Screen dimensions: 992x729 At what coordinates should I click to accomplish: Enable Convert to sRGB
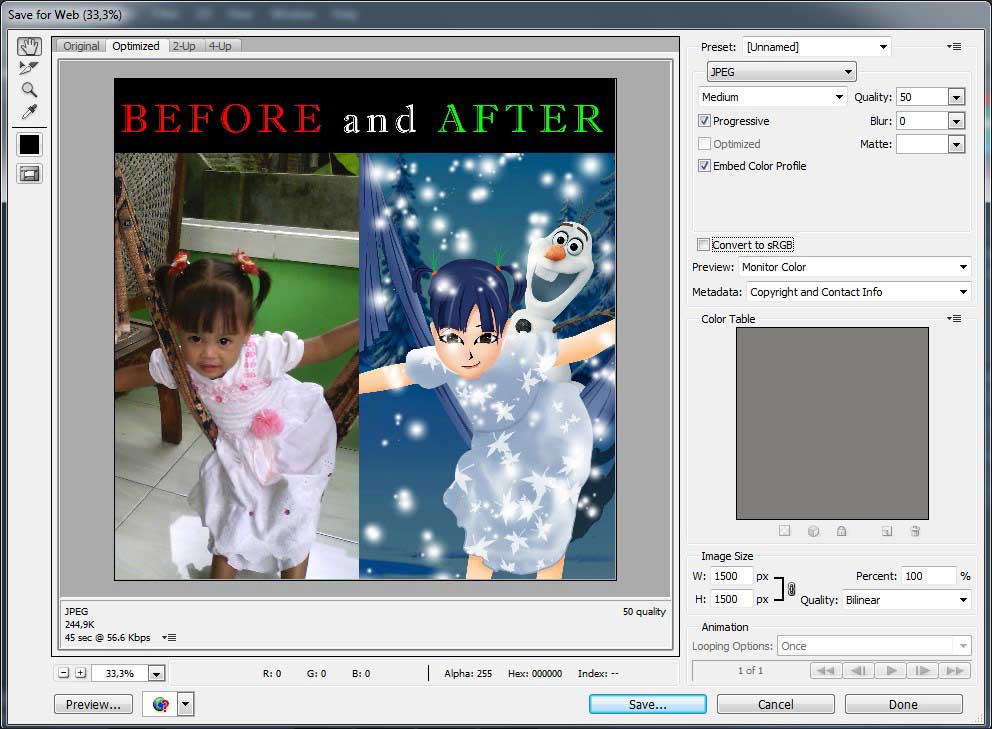pyautogui.click(x=703, y=244)
